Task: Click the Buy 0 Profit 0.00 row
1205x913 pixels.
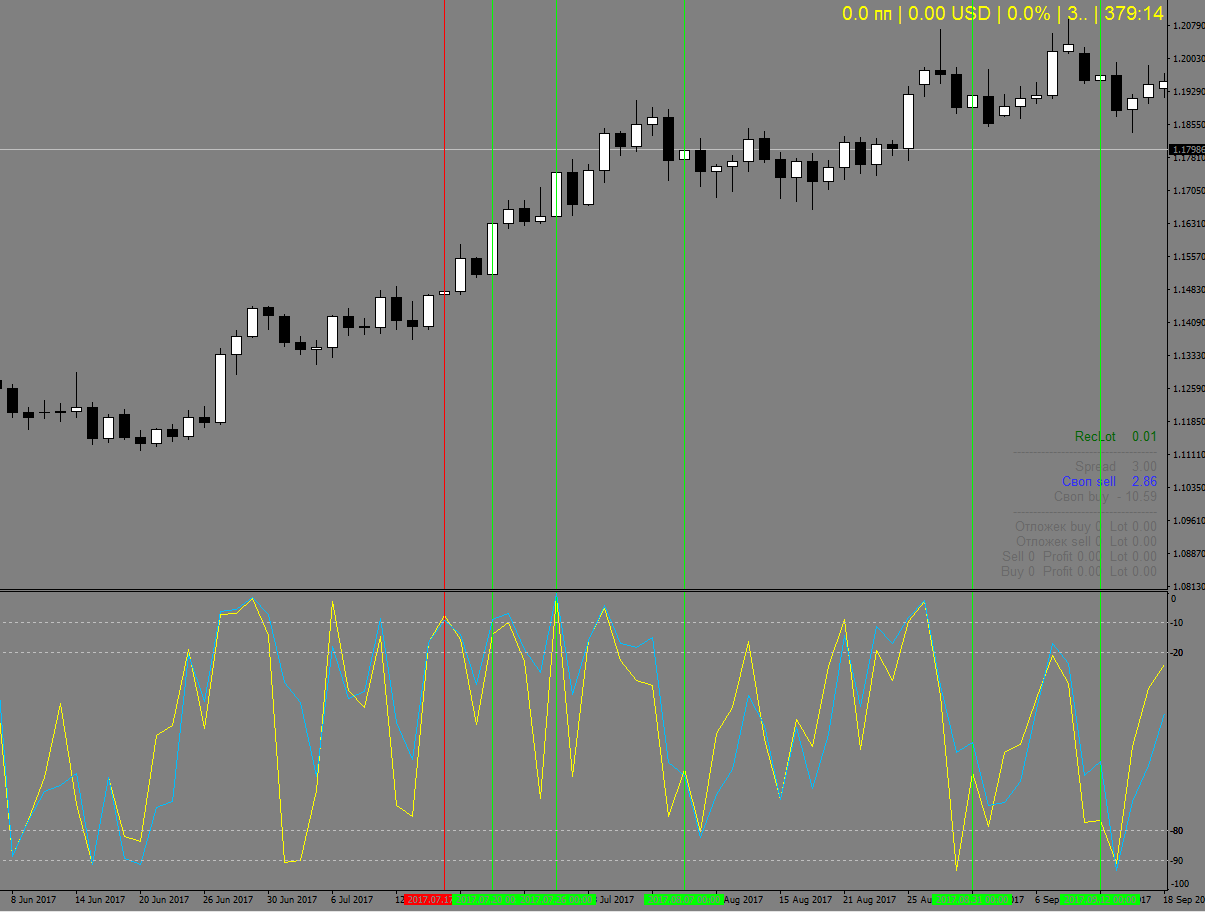Action: tap(1079, 571)
